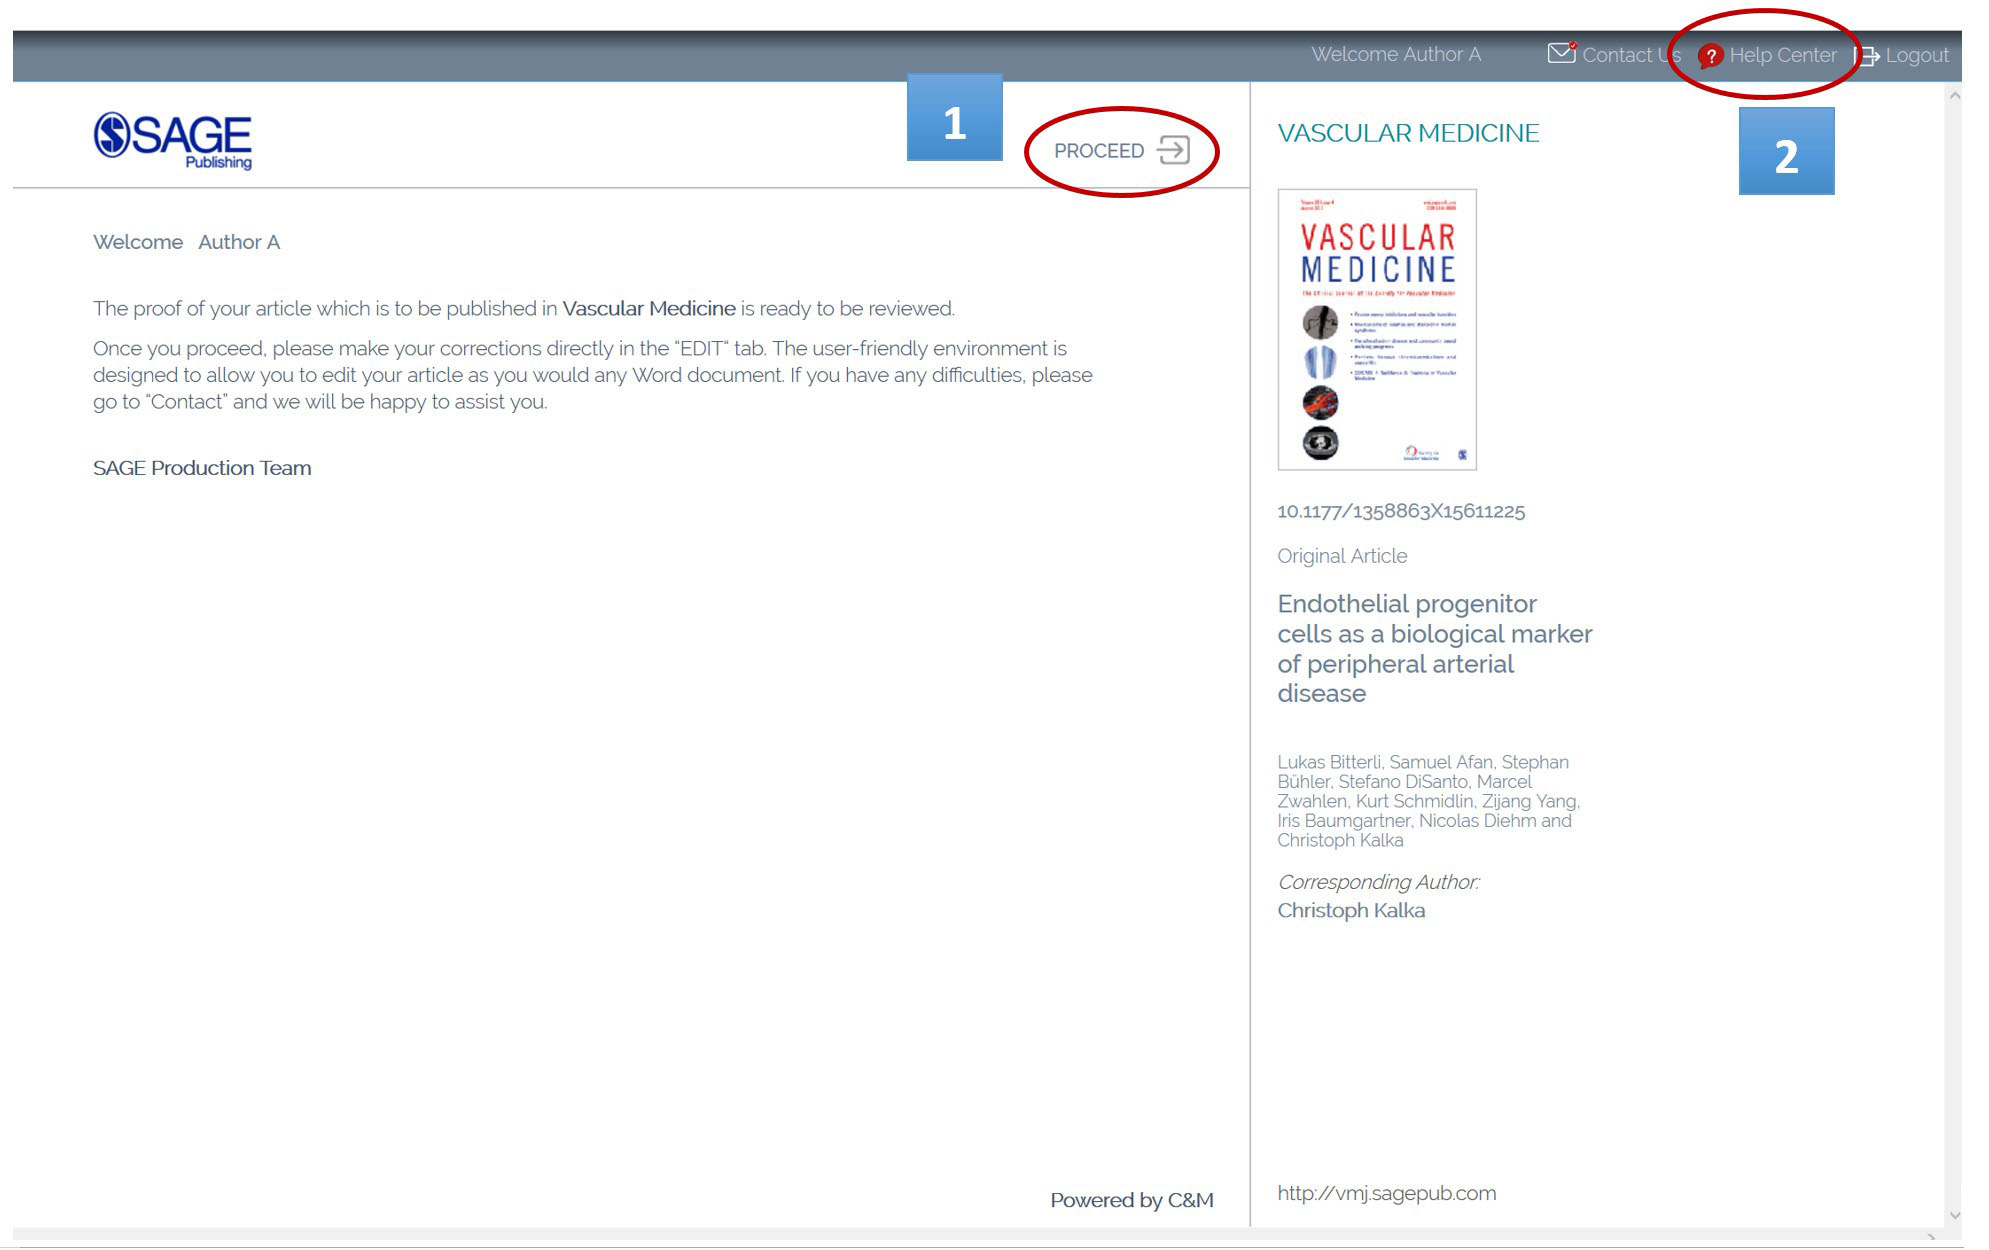Open the Contact Us link
This screenshot has width=1989, height=1250.
pos(1629,56)
